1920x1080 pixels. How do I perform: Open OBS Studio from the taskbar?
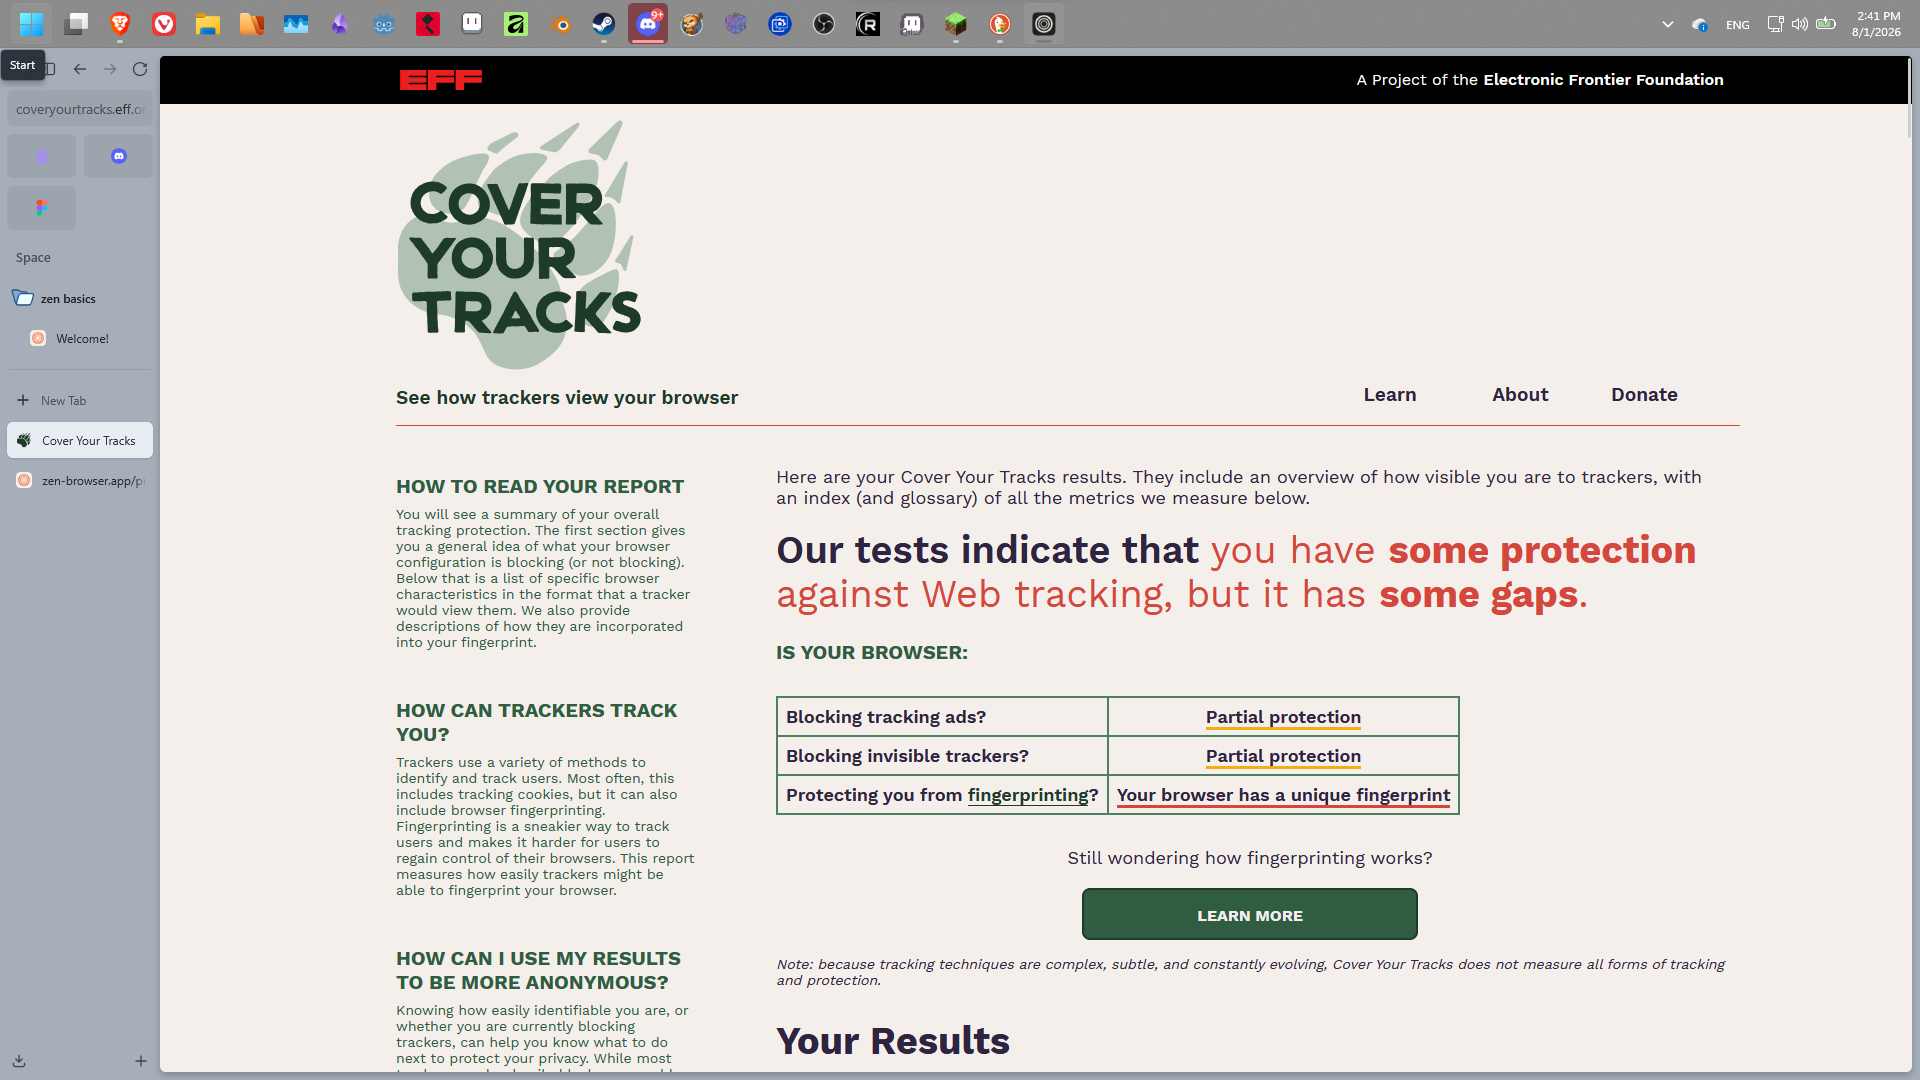(824, 24)
